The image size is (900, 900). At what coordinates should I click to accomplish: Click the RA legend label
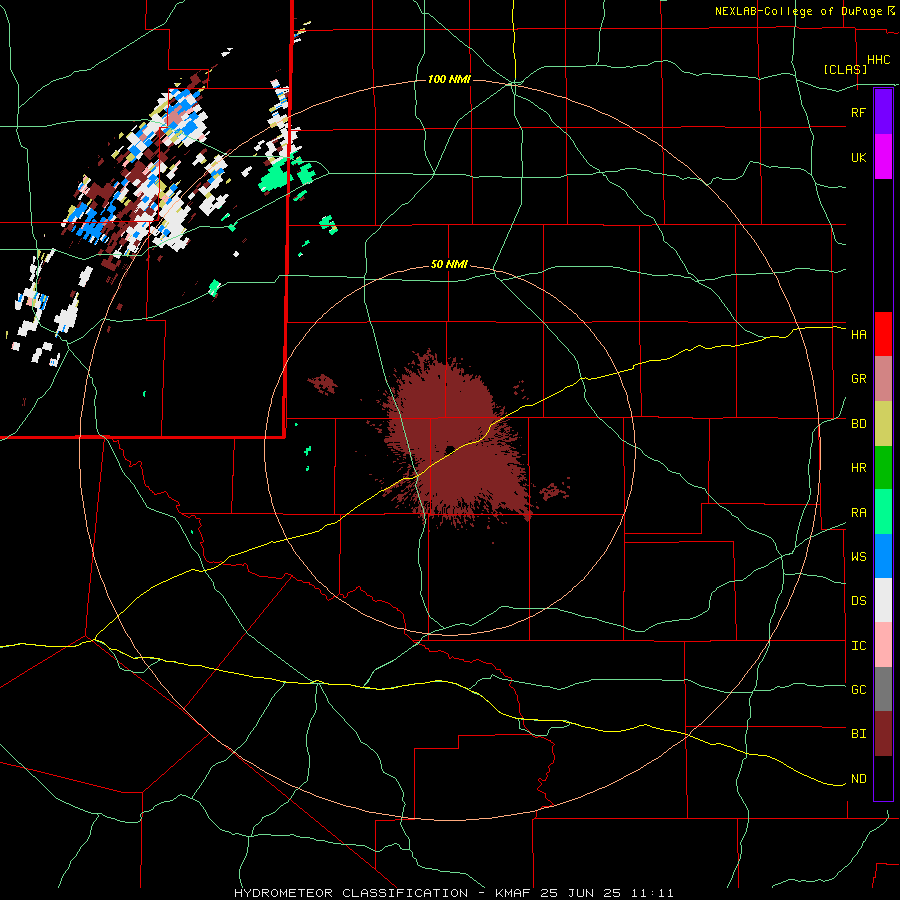click(x=858, y=513)
